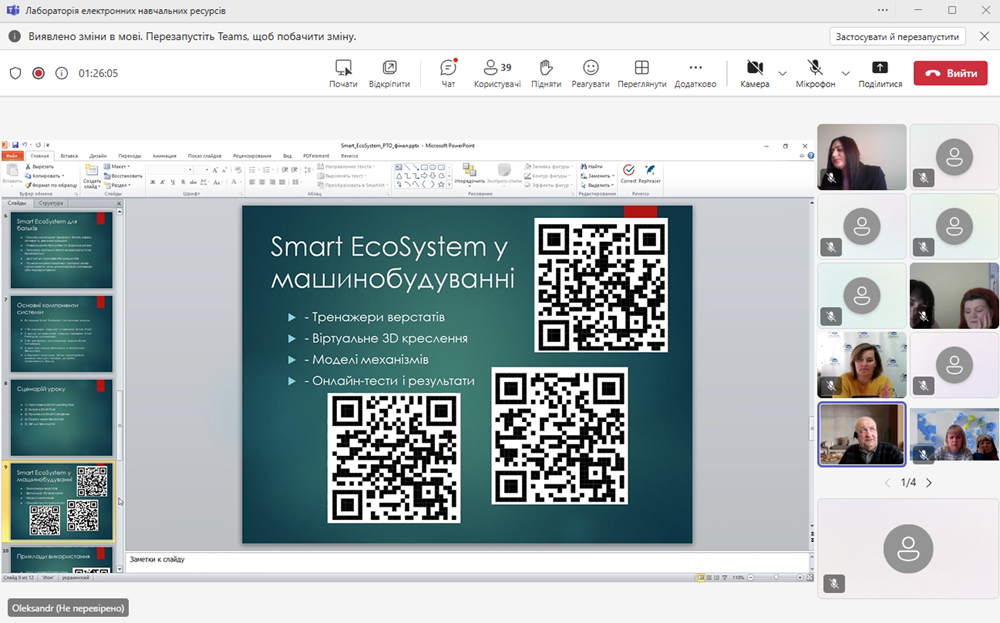Leave the meeting with Вийти button

pyautogui.click(x=950, y=73)
